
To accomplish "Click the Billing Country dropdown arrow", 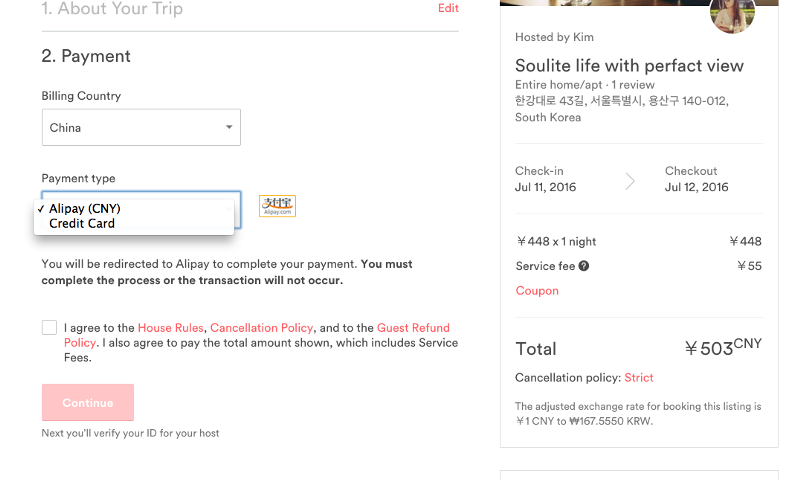I will (229, 128).
